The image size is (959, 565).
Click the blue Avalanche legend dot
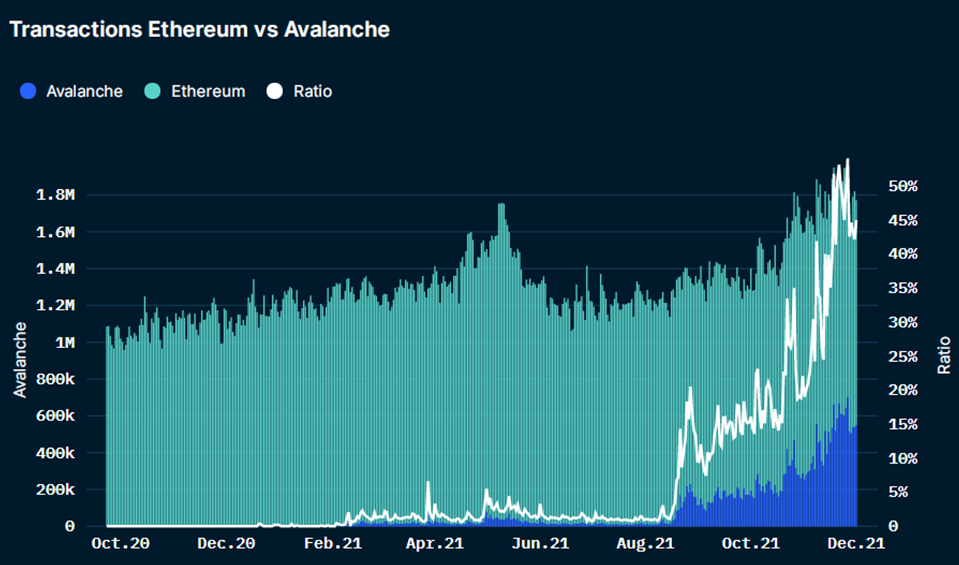click(x=28, y=91)
